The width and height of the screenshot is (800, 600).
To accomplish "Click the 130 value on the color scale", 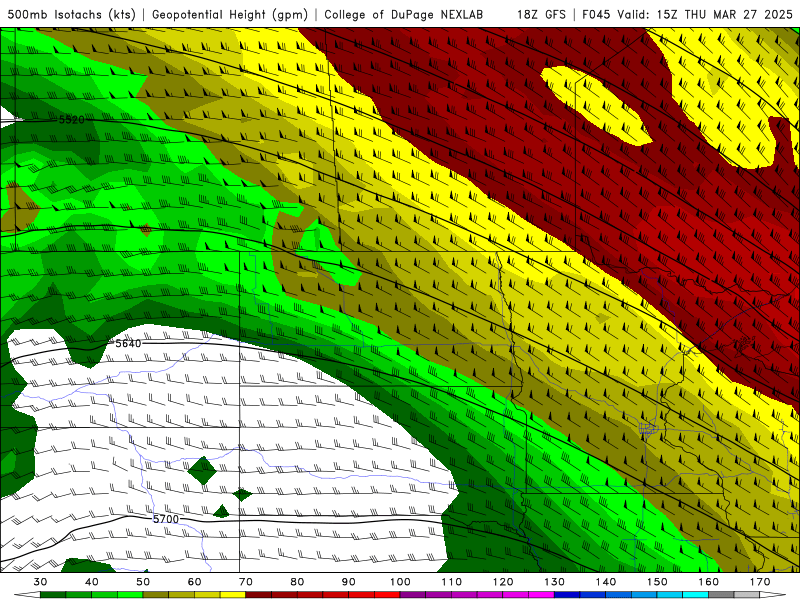I will click(555, 582).
